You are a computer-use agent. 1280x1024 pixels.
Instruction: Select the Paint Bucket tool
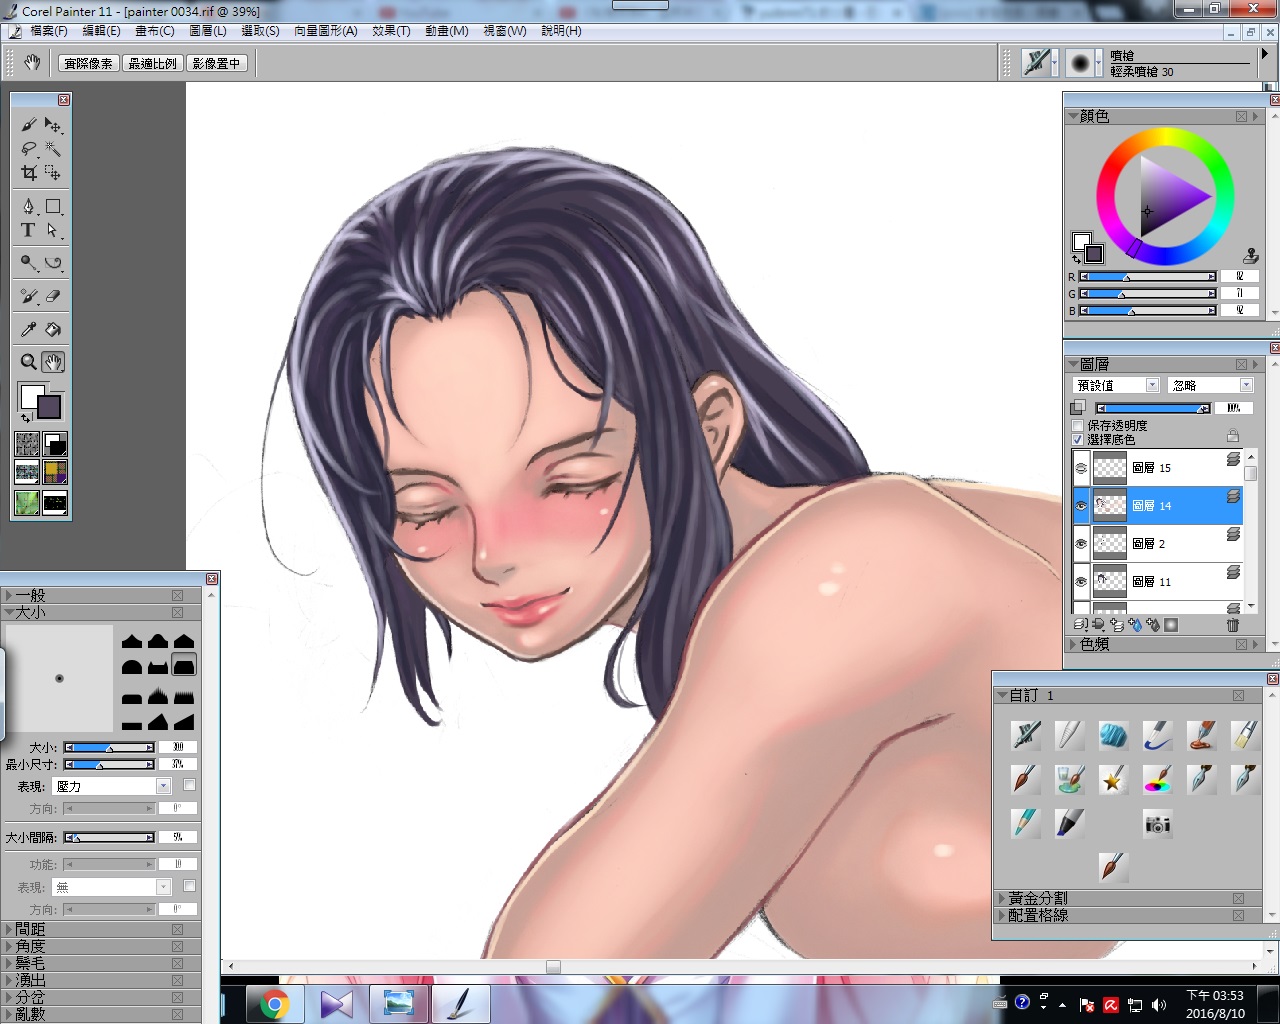click(x=53, y=329)
